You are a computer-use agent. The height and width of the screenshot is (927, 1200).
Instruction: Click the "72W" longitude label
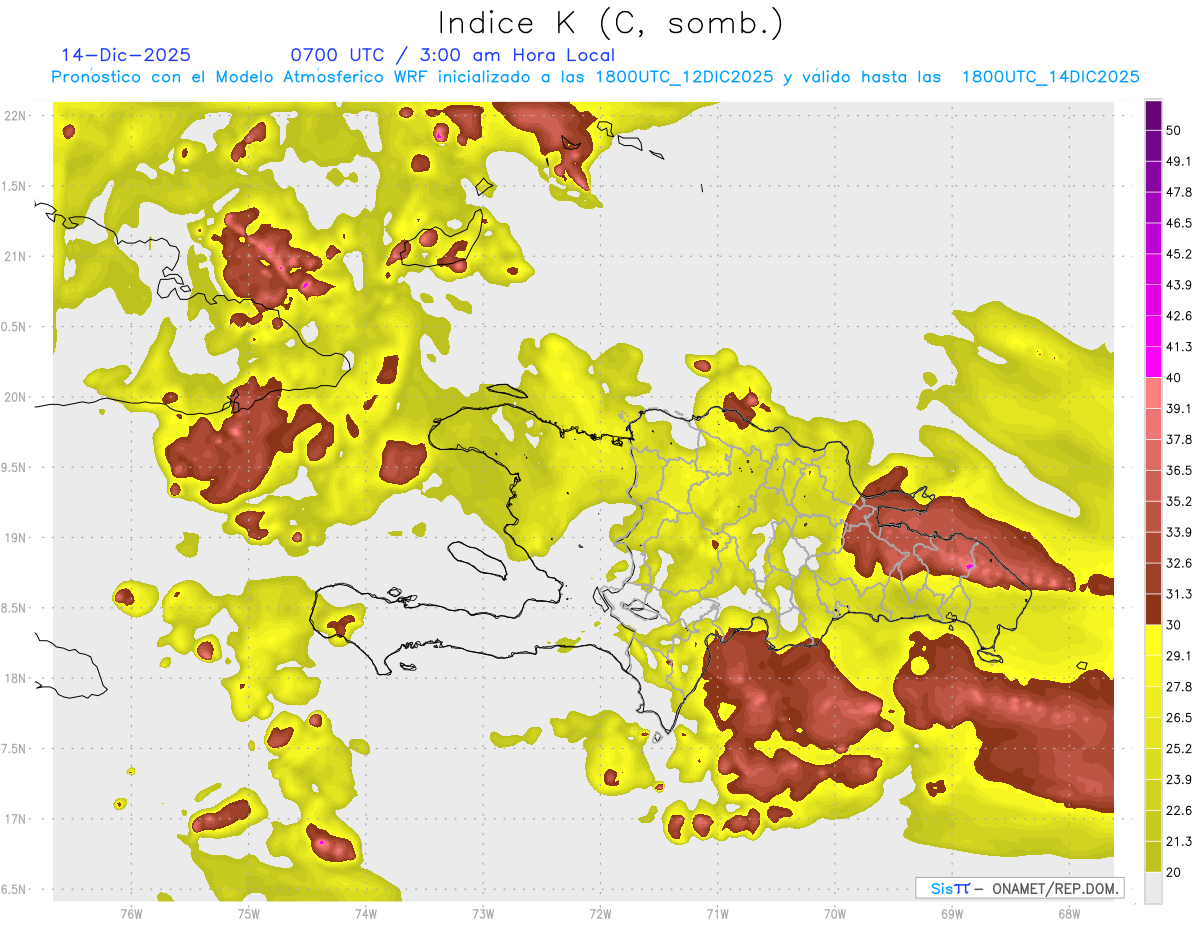tap(600, 914)
